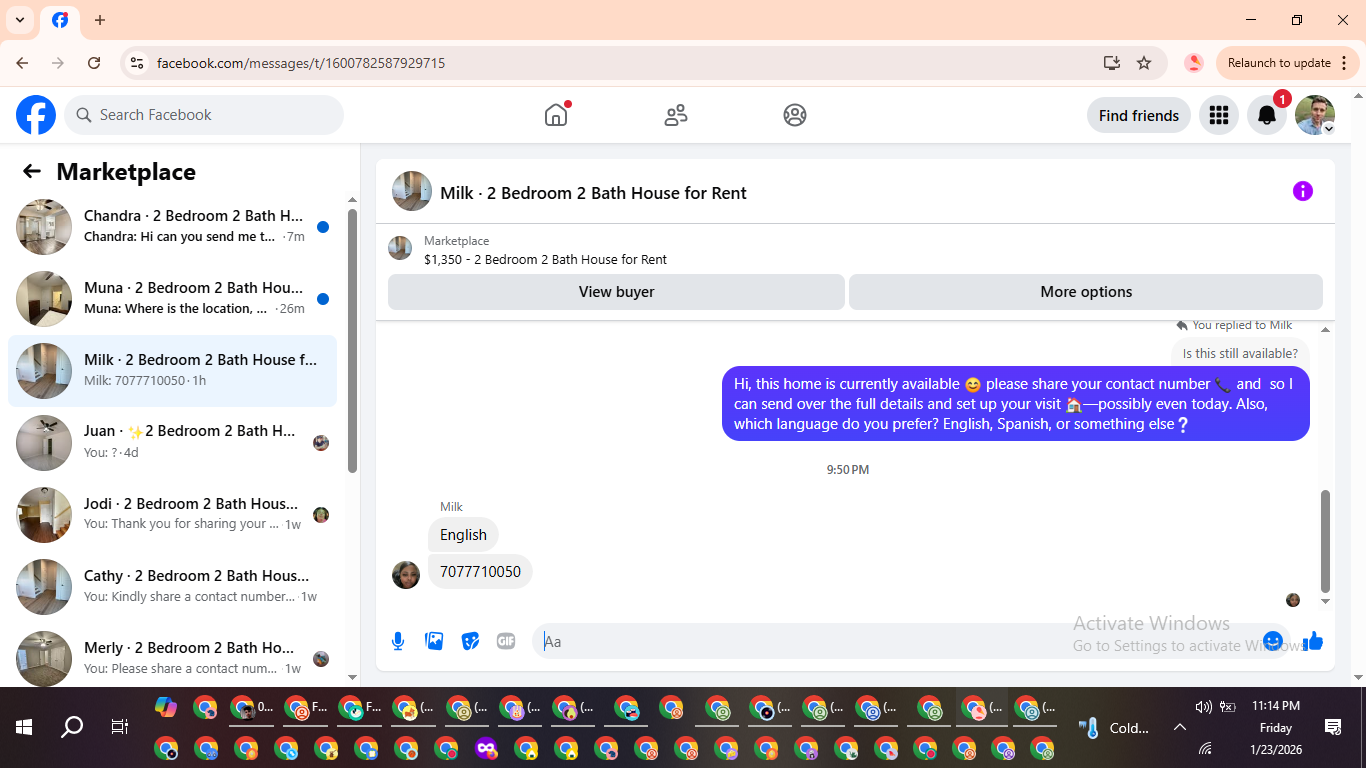Open the Chandra conversation
This screenshot has height=768, width=1366.
pos(173,227)
